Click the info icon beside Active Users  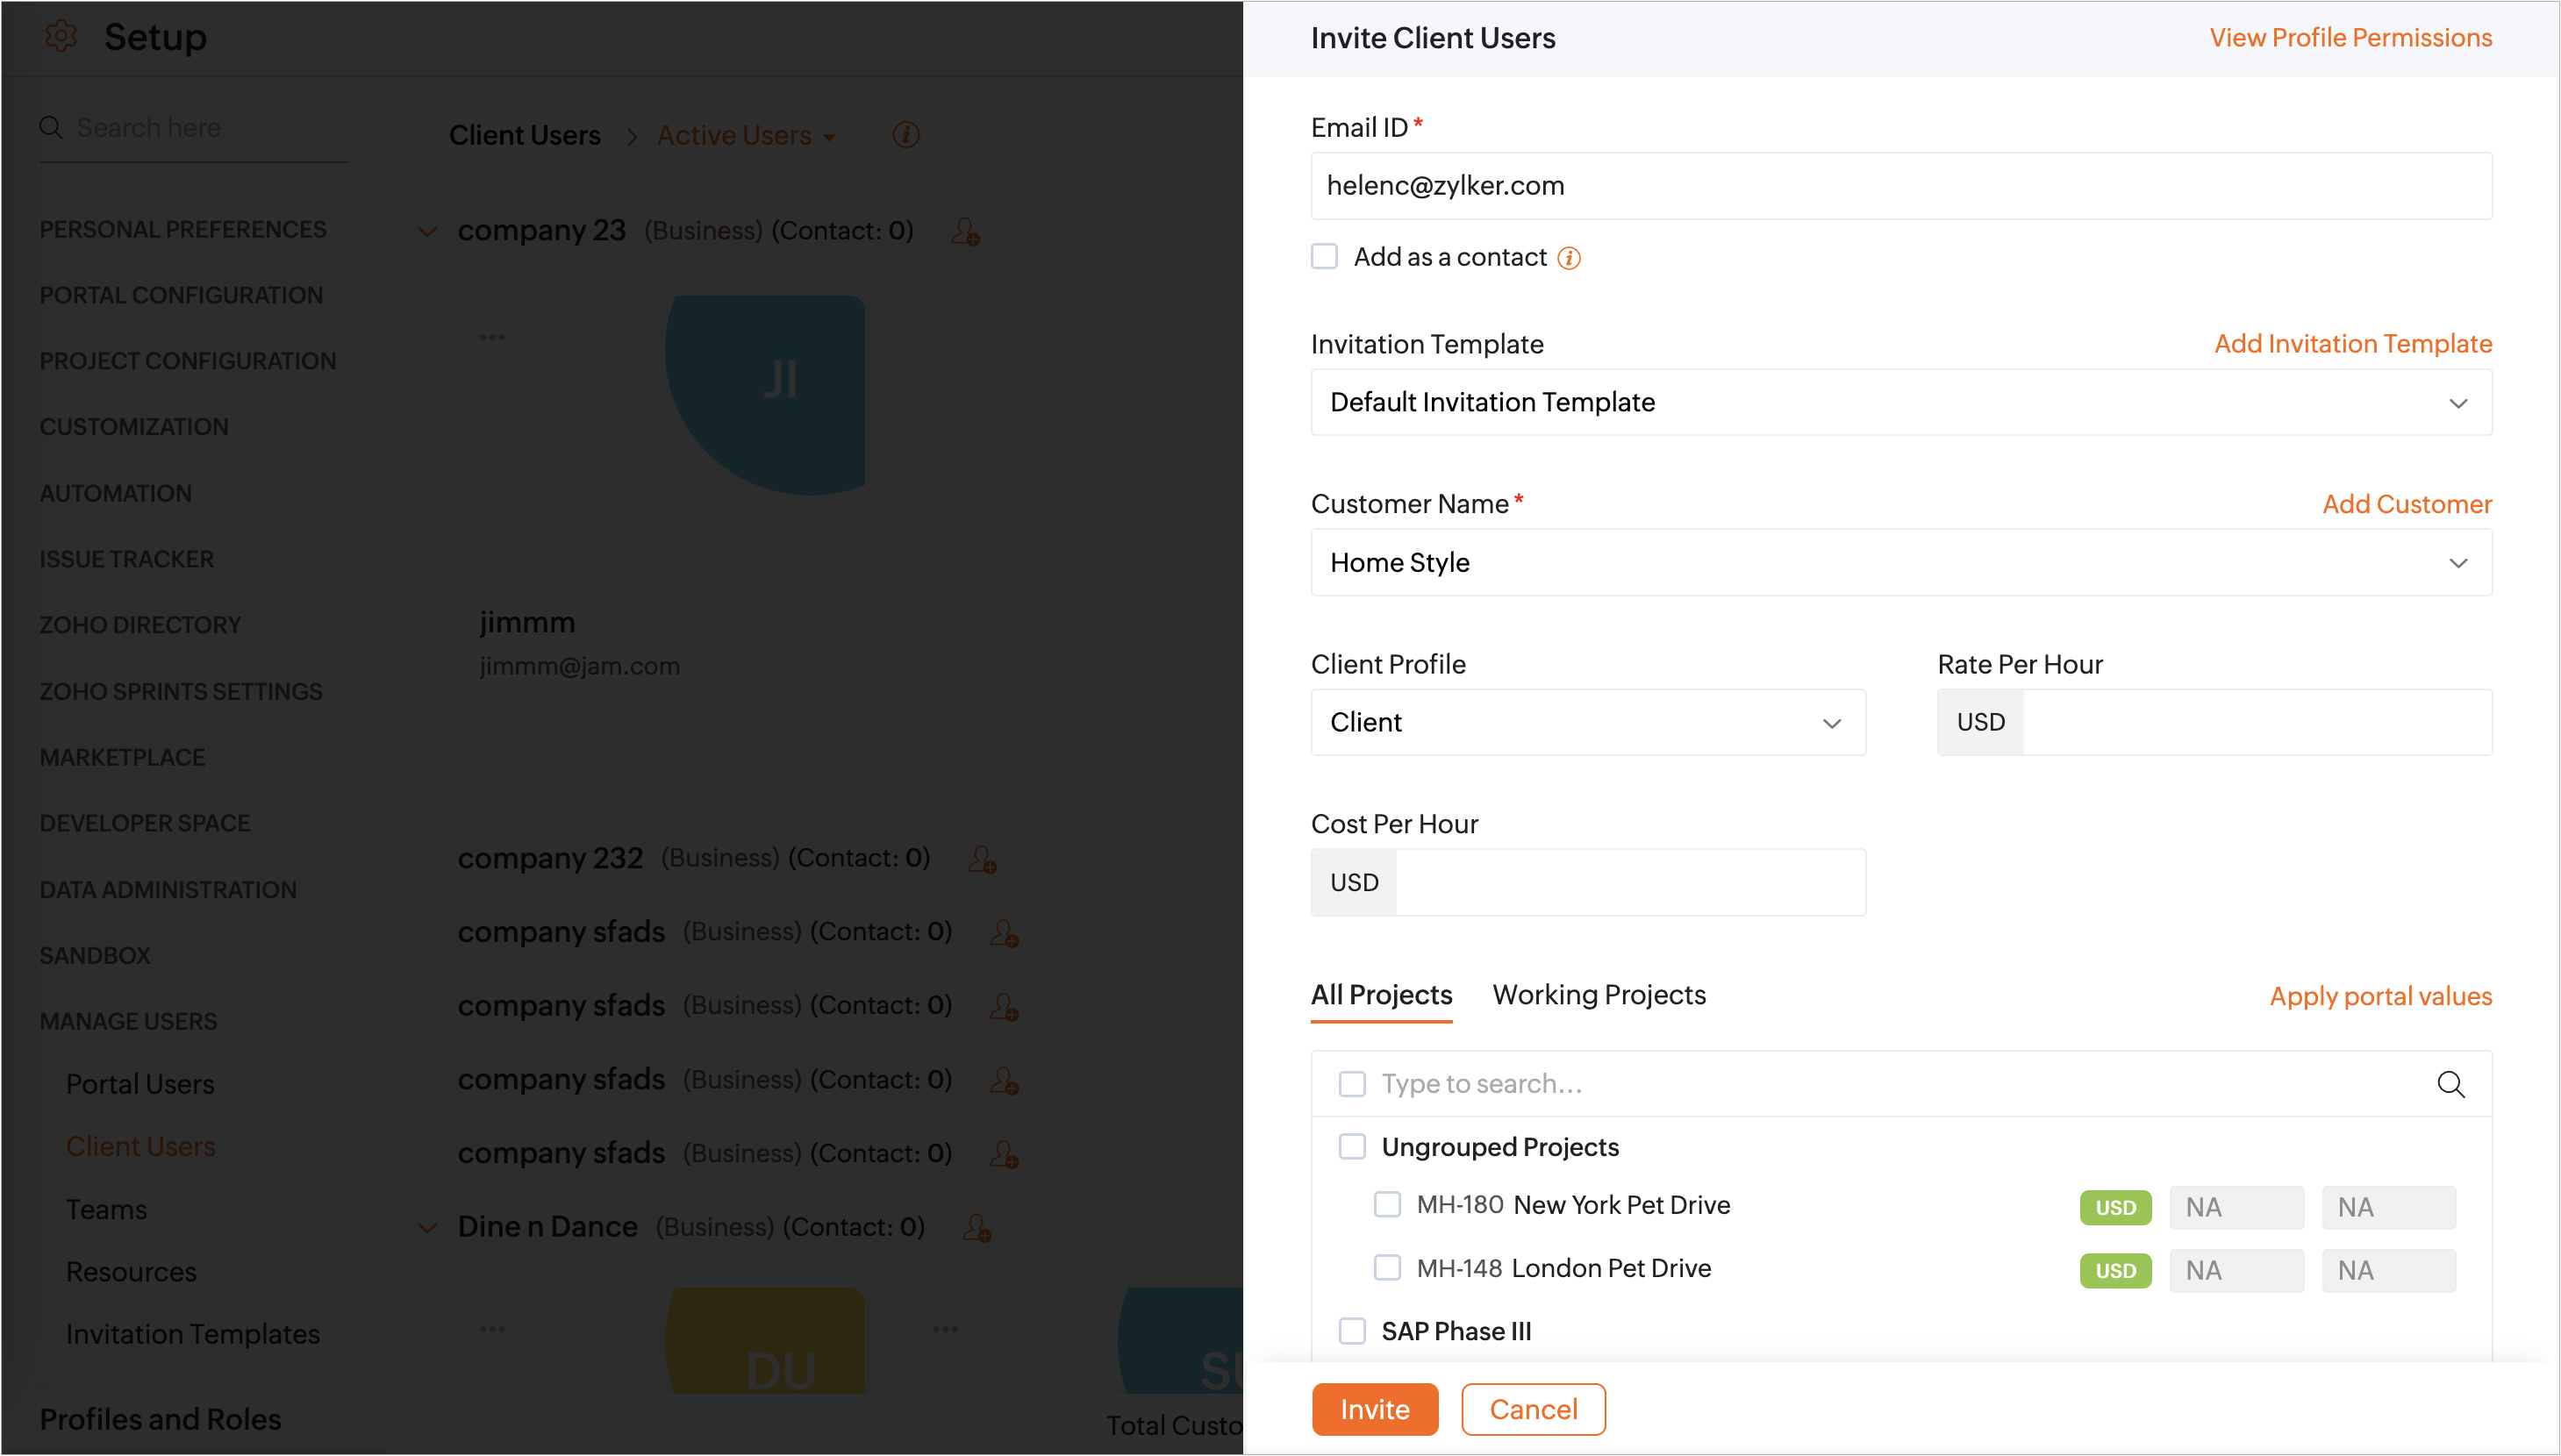coord(906,135)
